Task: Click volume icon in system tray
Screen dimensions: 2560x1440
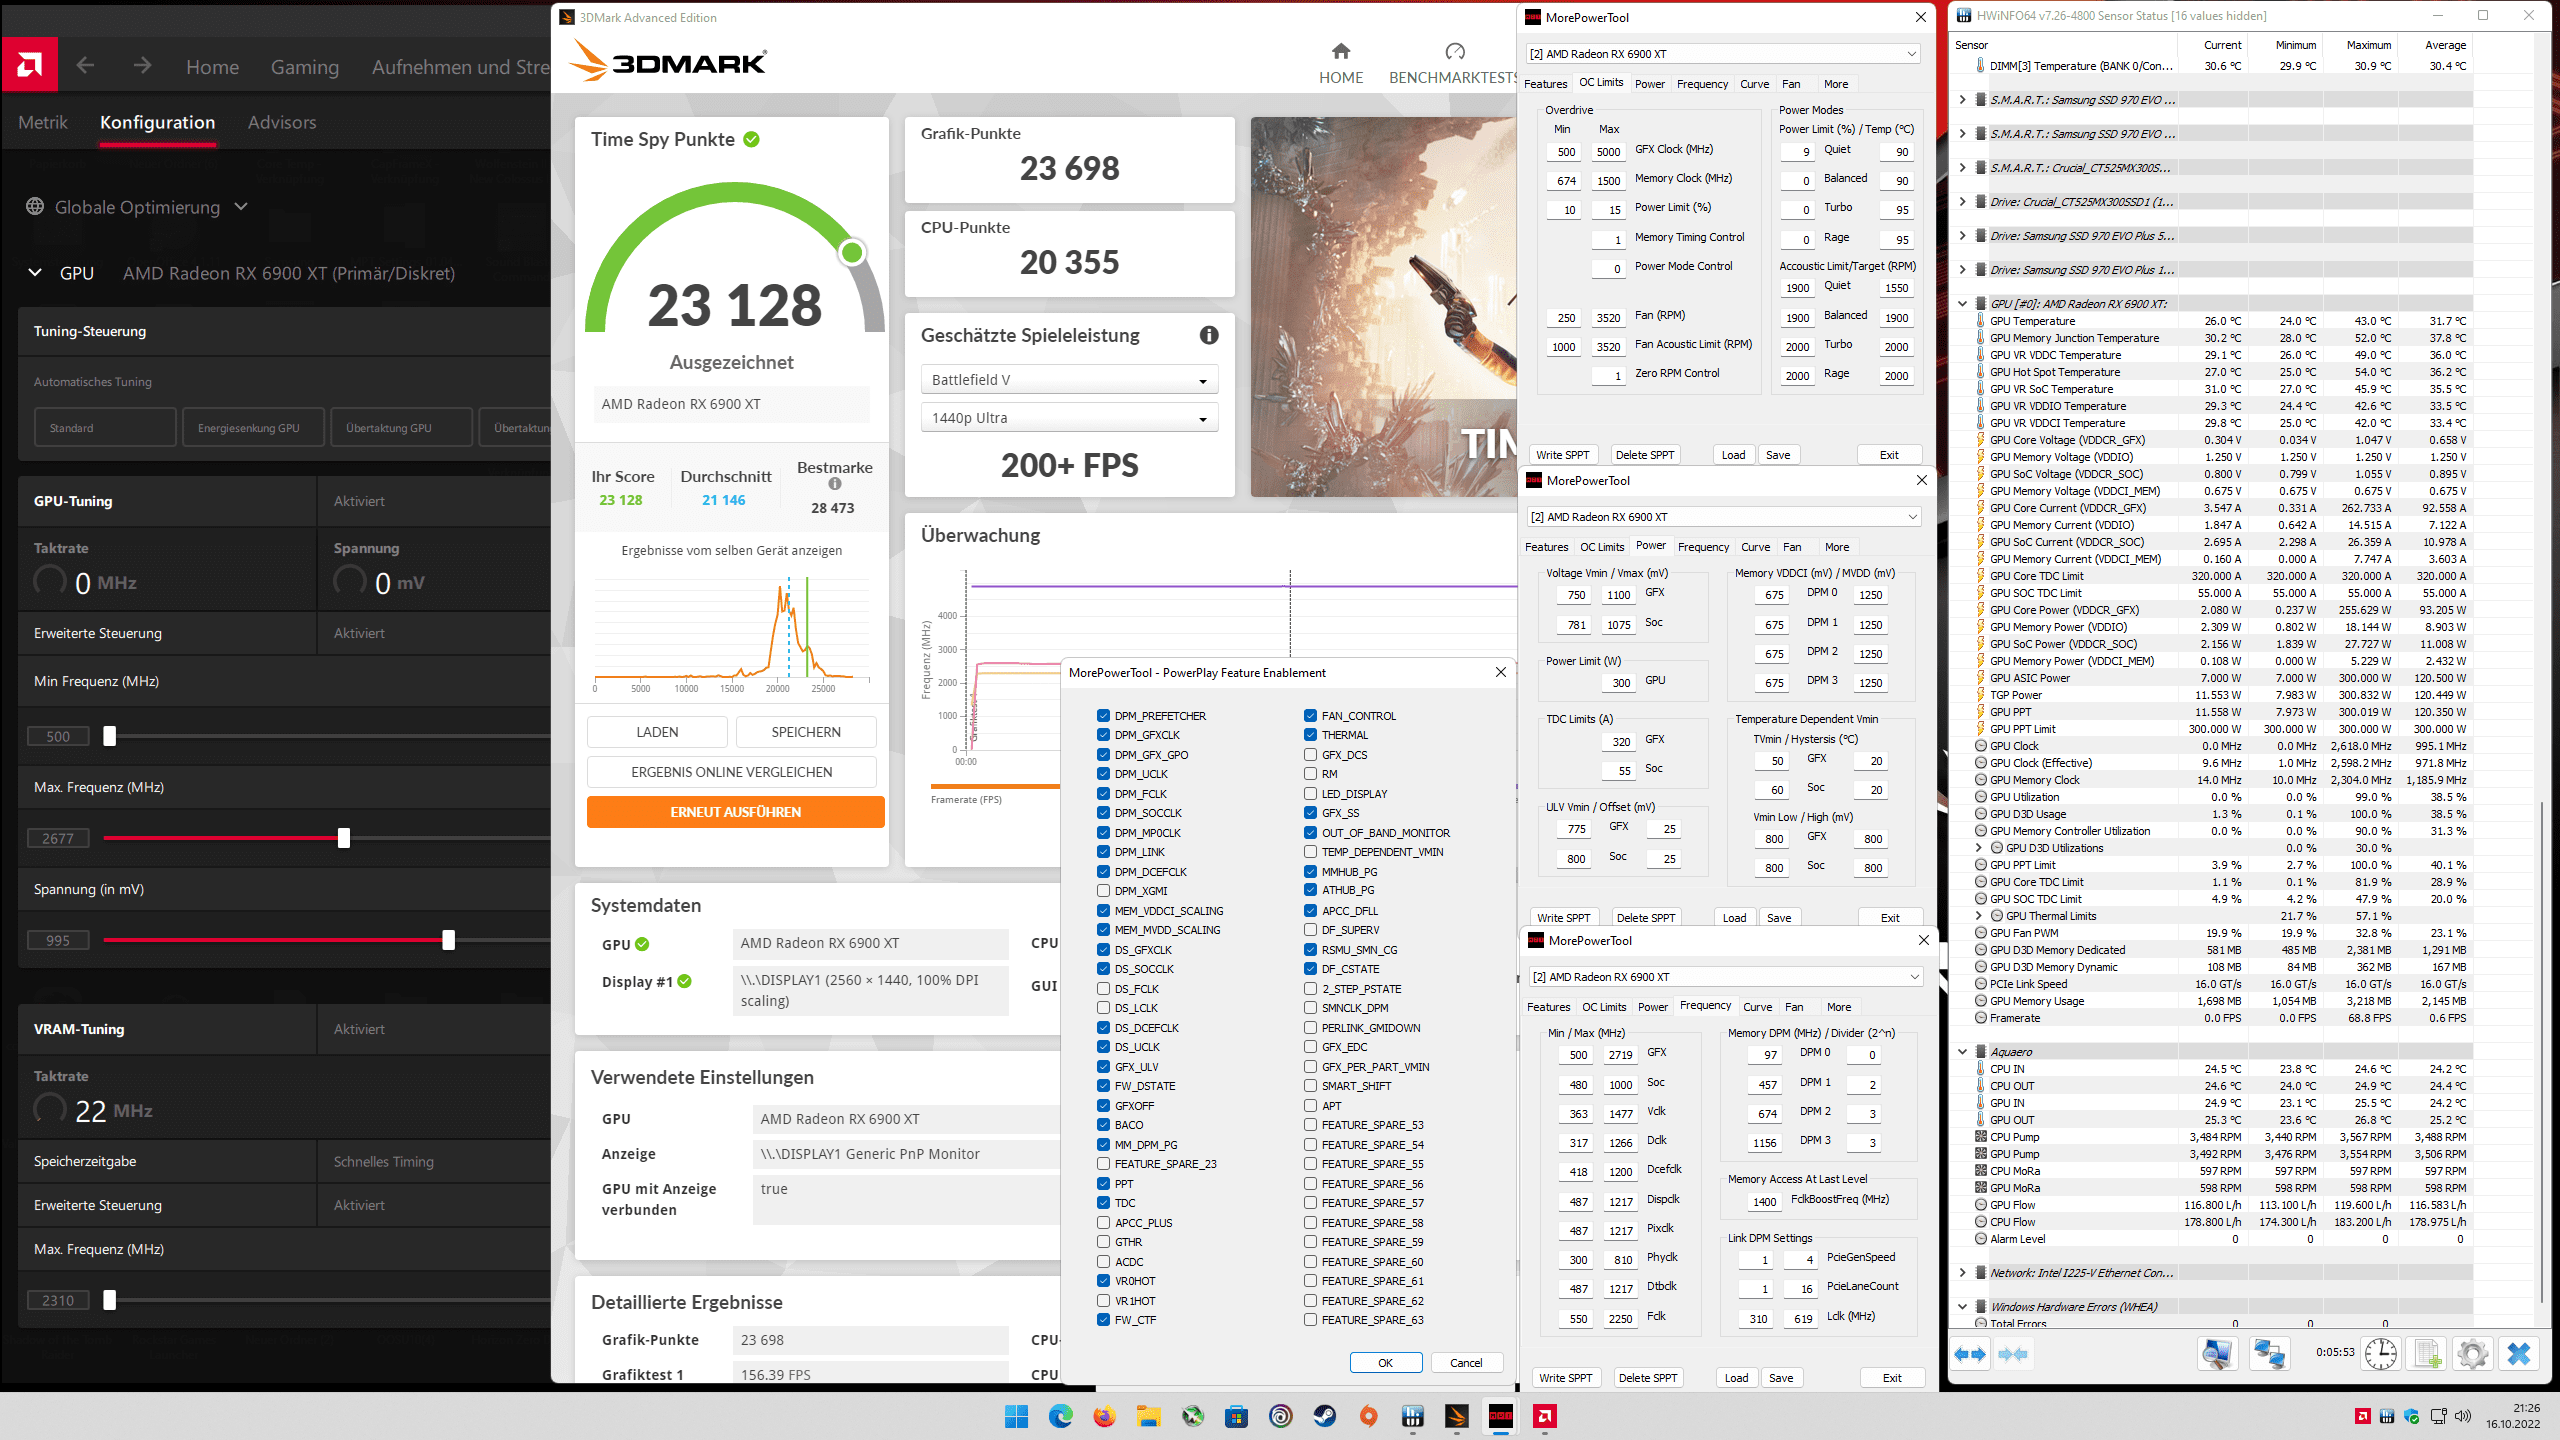Action: [2462, 1416]
